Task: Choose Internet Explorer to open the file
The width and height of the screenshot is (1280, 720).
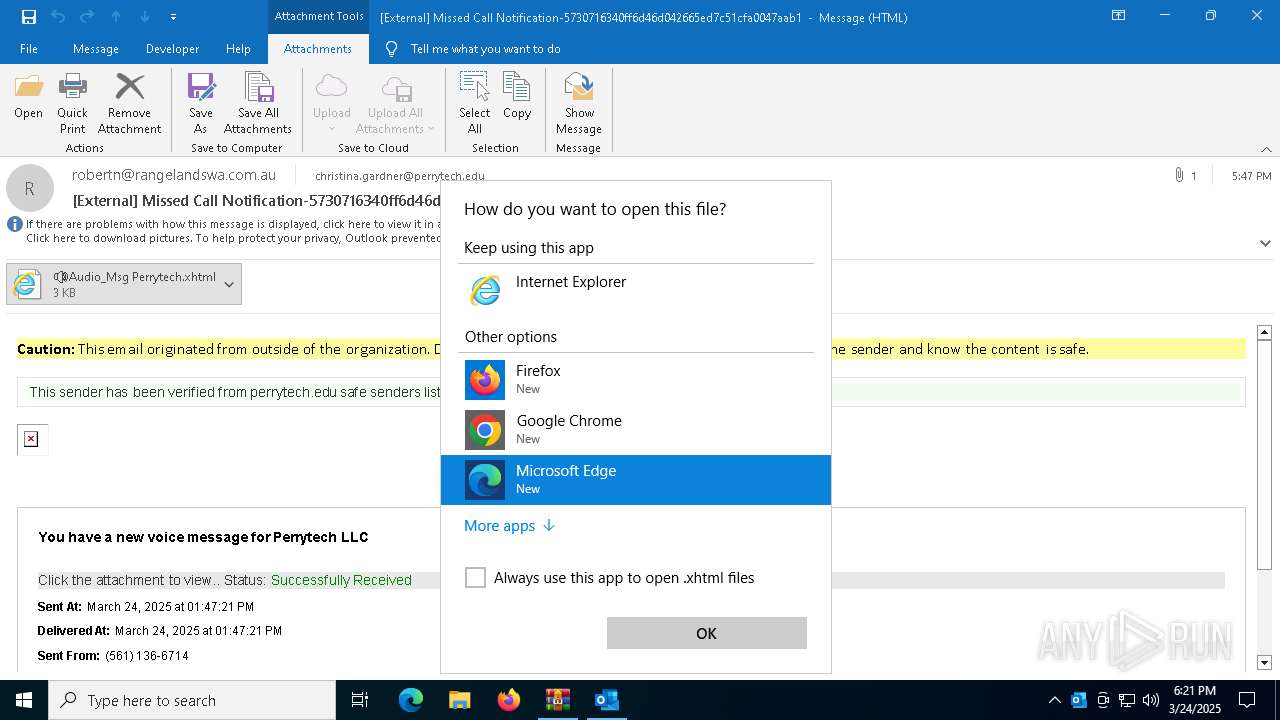Action: pos(636,291)
